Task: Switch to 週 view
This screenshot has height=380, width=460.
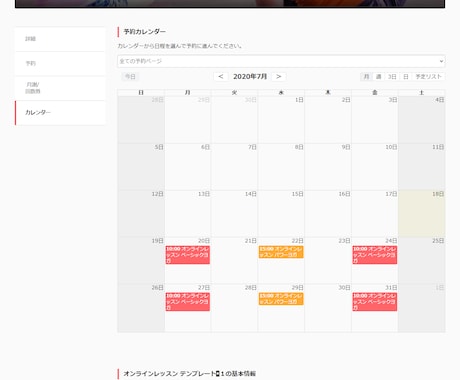Action: (378, 77)
